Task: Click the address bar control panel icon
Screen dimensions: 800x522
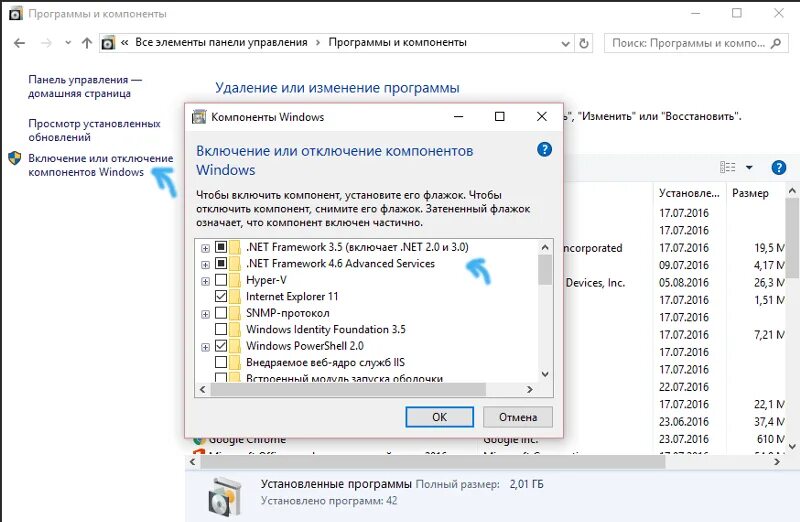Action: point(108,43)
